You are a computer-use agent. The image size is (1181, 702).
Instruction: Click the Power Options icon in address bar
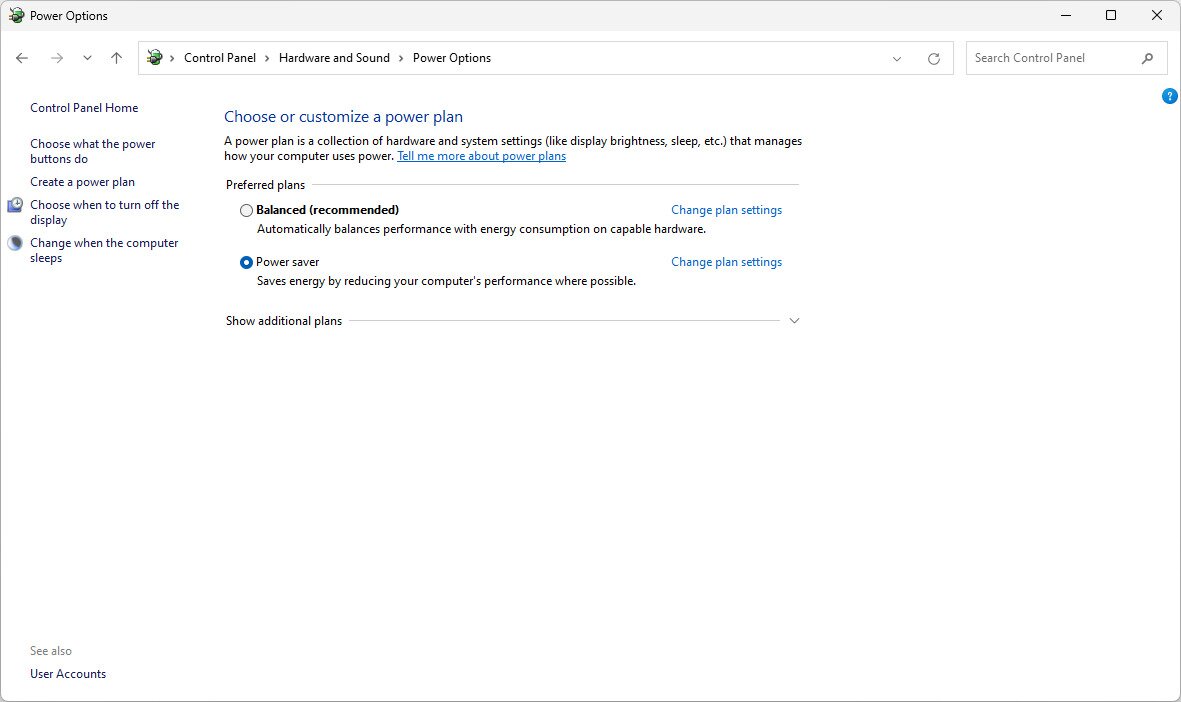click(x=154, y=57)
